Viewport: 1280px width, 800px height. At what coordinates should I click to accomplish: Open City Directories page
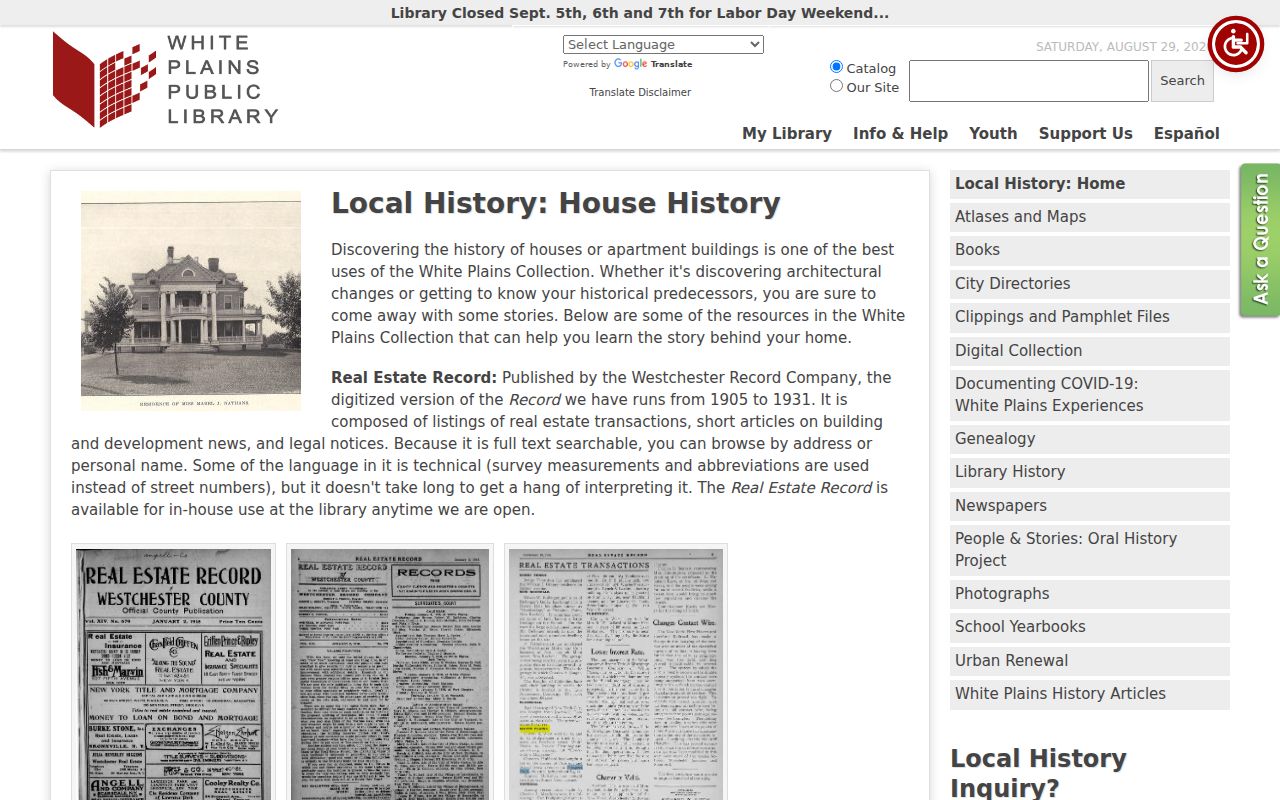pos(1090,284)
